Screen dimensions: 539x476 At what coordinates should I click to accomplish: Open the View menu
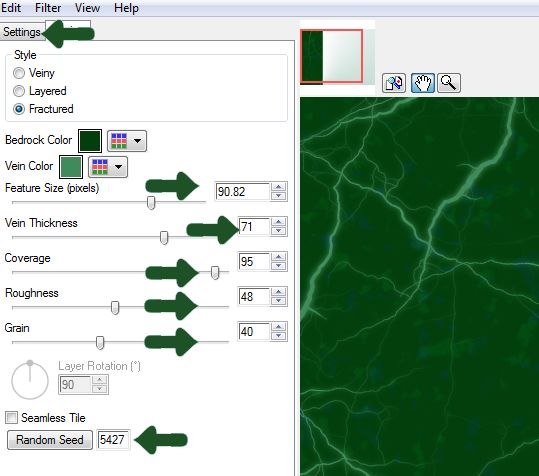[x=88, y=8]
